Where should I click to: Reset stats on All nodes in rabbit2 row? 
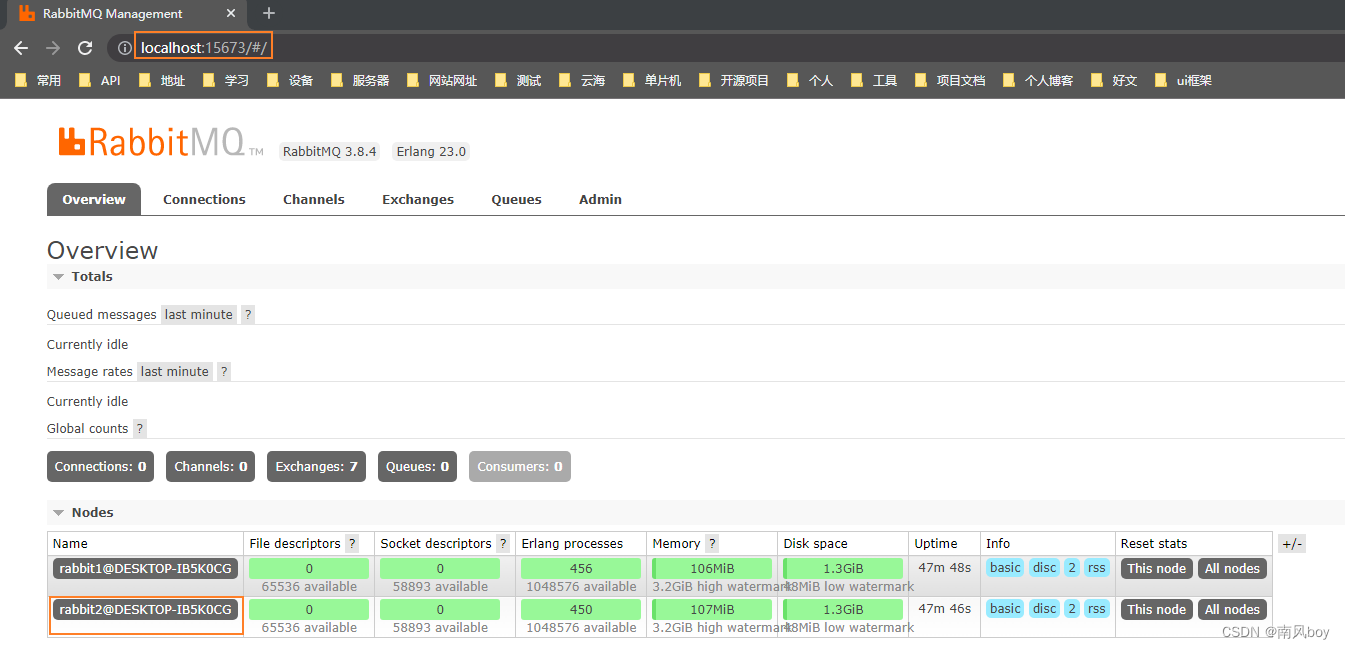coord(1232,609)
